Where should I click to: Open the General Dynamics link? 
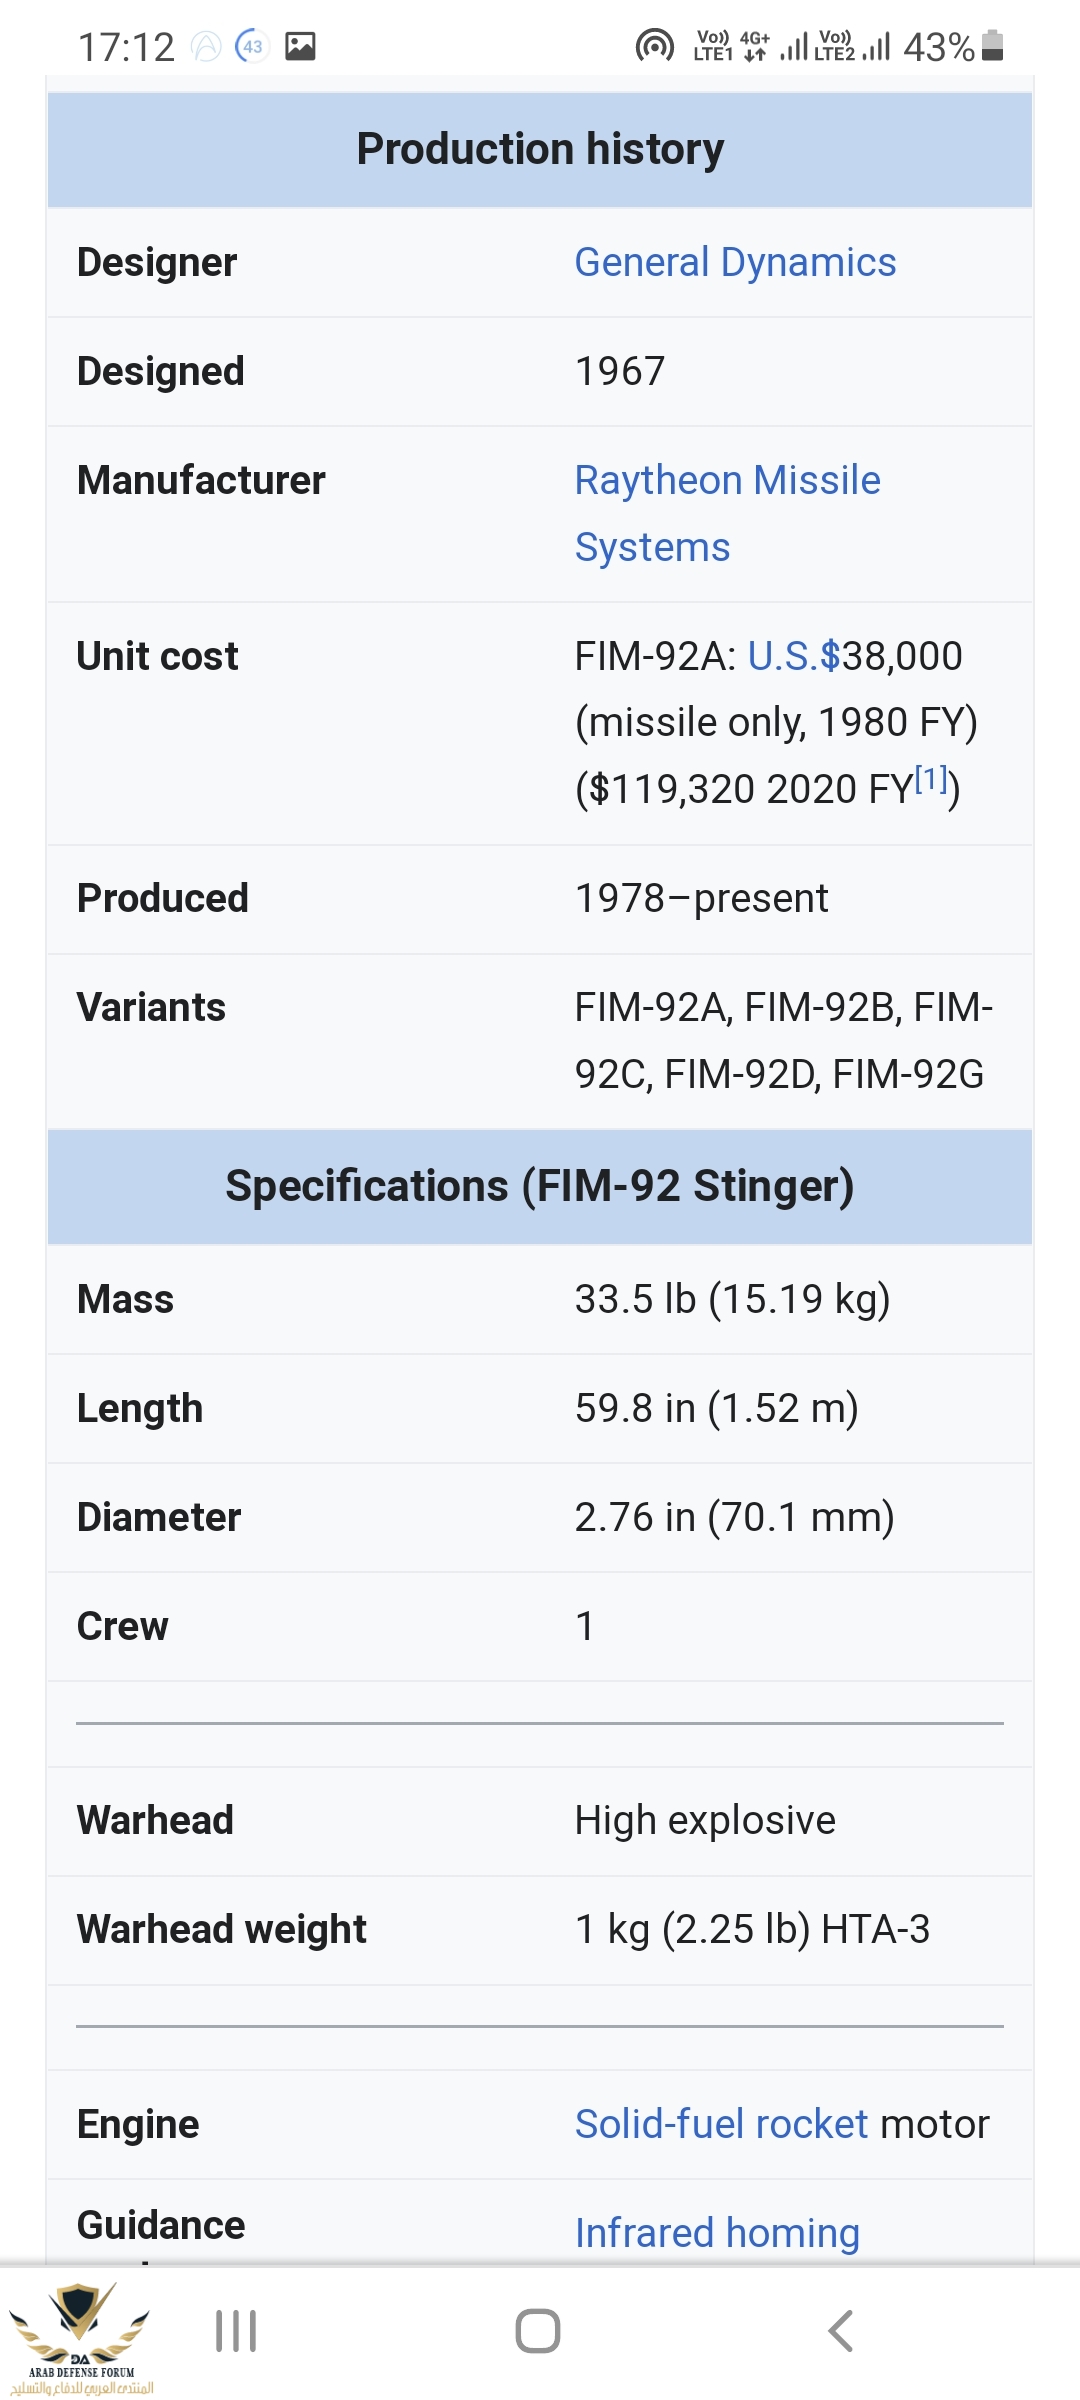pyautogui.click(x=735, y=263)
